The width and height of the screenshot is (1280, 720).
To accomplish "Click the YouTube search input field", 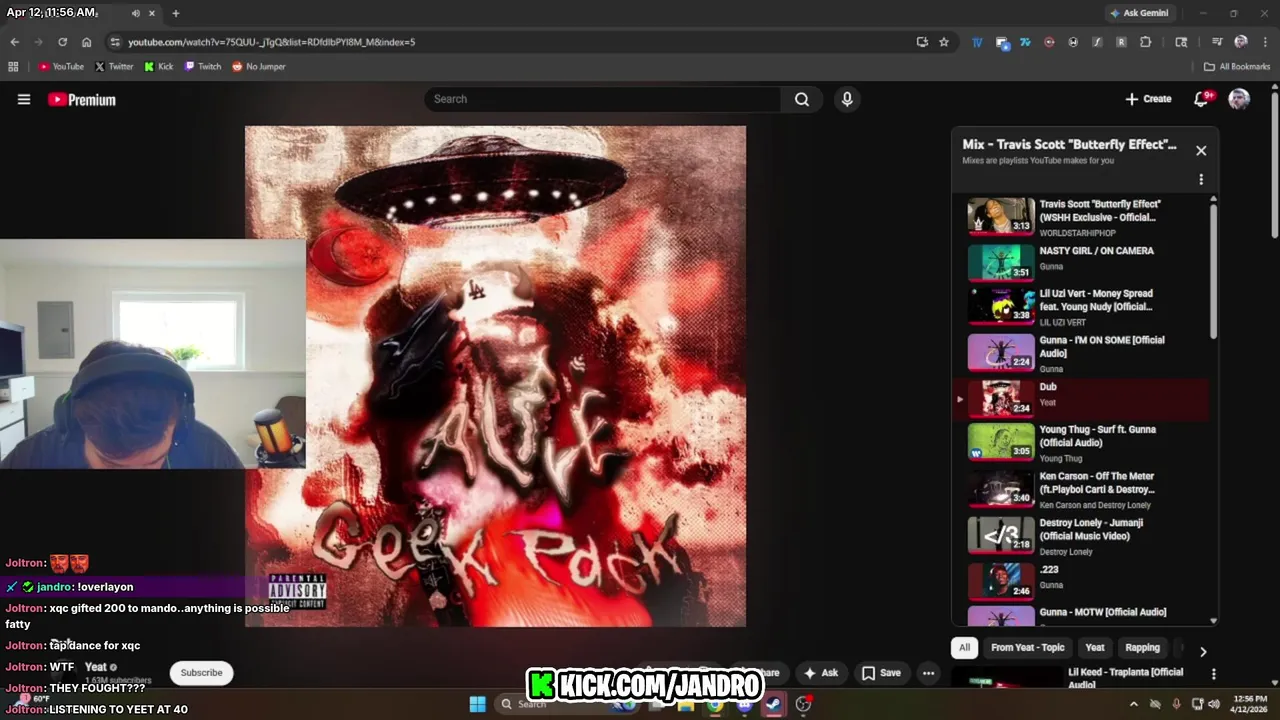I will tap(603, 99).
